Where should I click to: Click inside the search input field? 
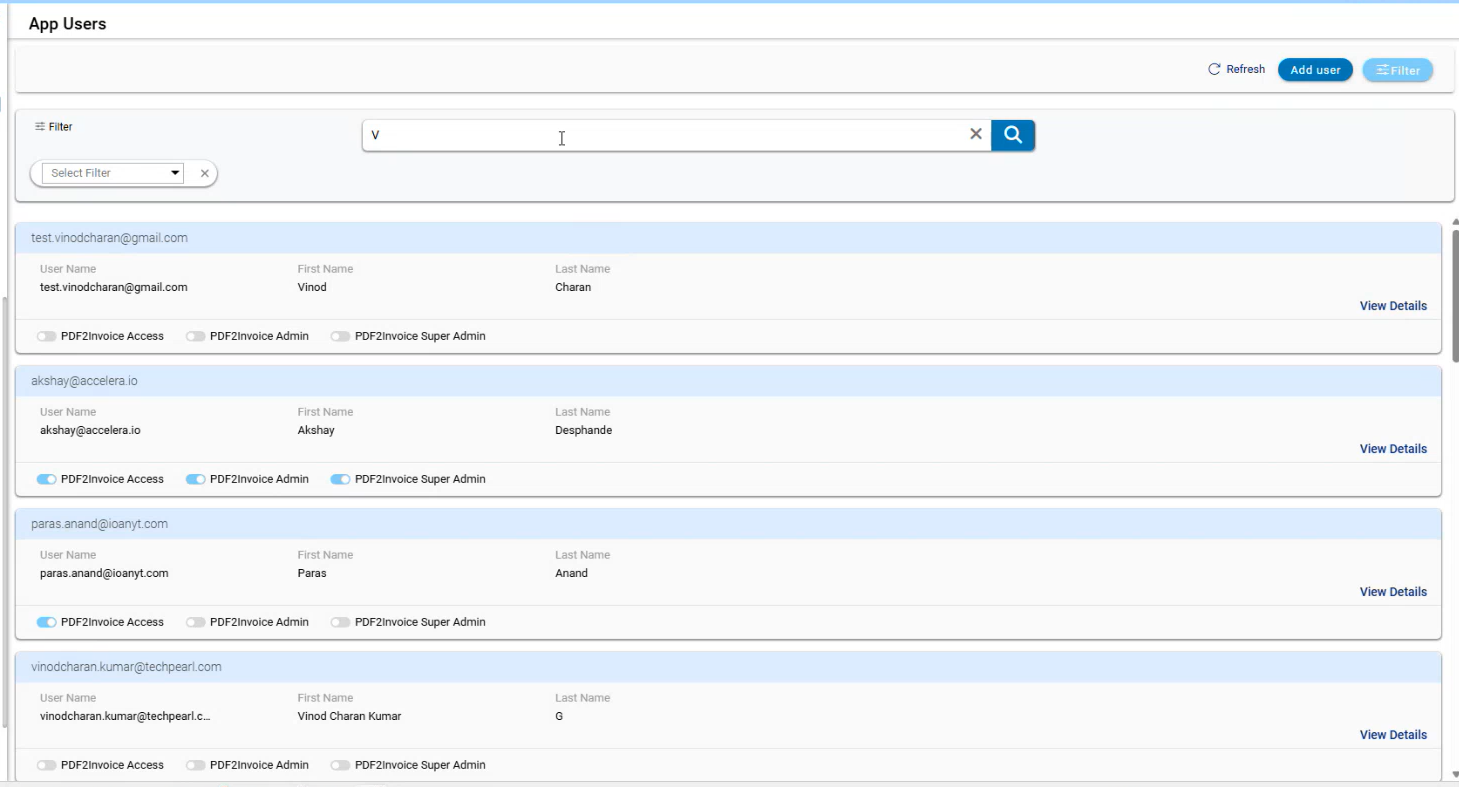click(660, 136)
